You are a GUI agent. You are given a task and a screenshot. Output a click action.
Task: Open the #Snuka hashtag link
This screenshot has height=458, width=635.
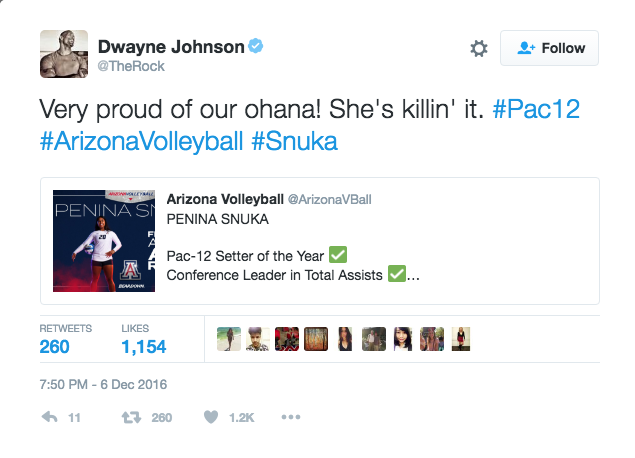pos(294,141)
